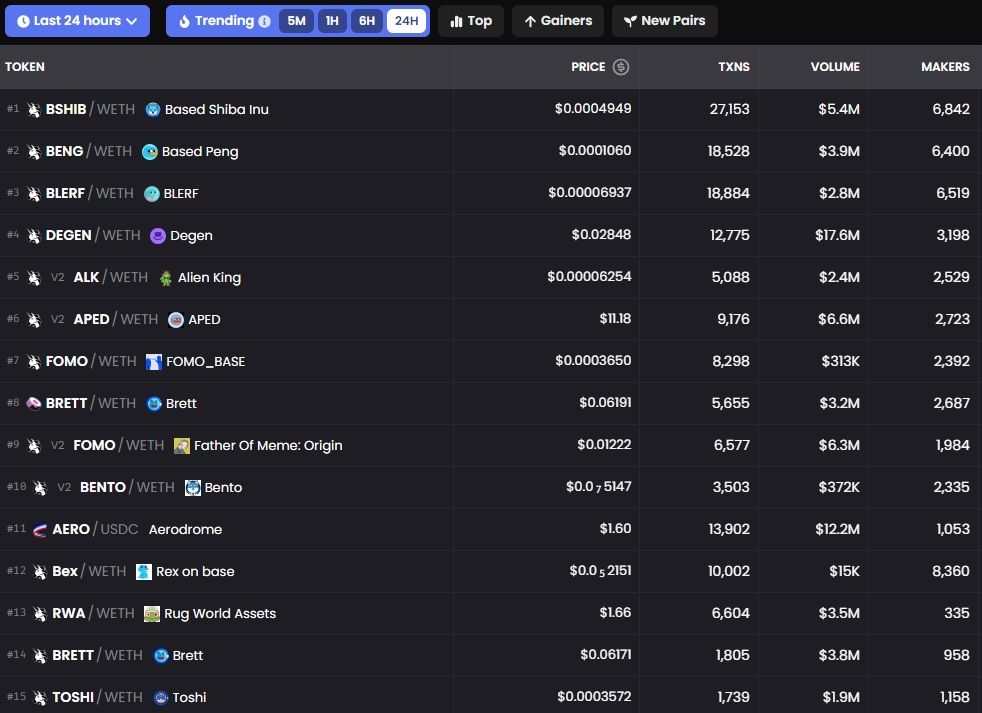The image size is (982, 713).
Task: Switch to the Gainers tab
Action: [x=558, y=21]
